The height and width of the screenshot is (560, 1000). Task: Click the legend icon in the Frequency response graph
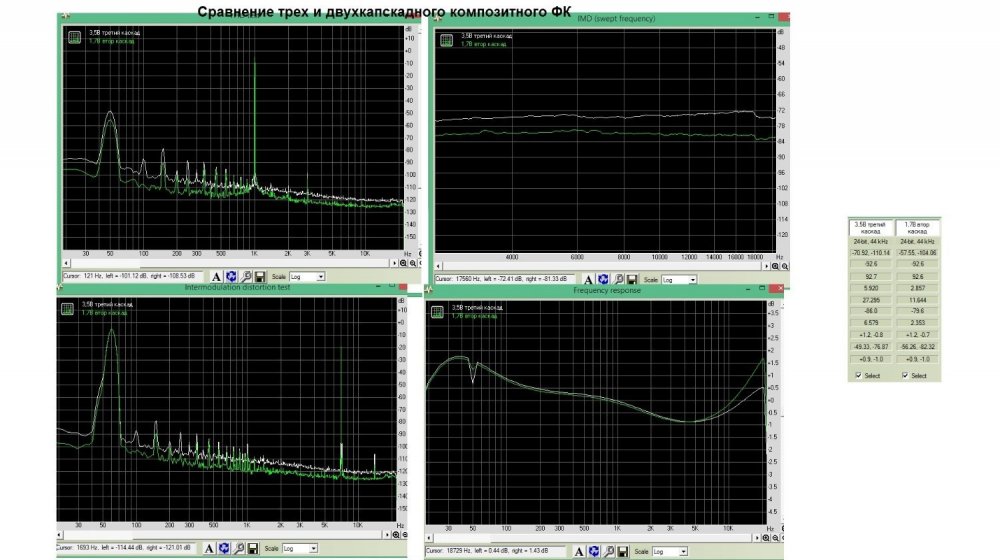coord(438,312)
